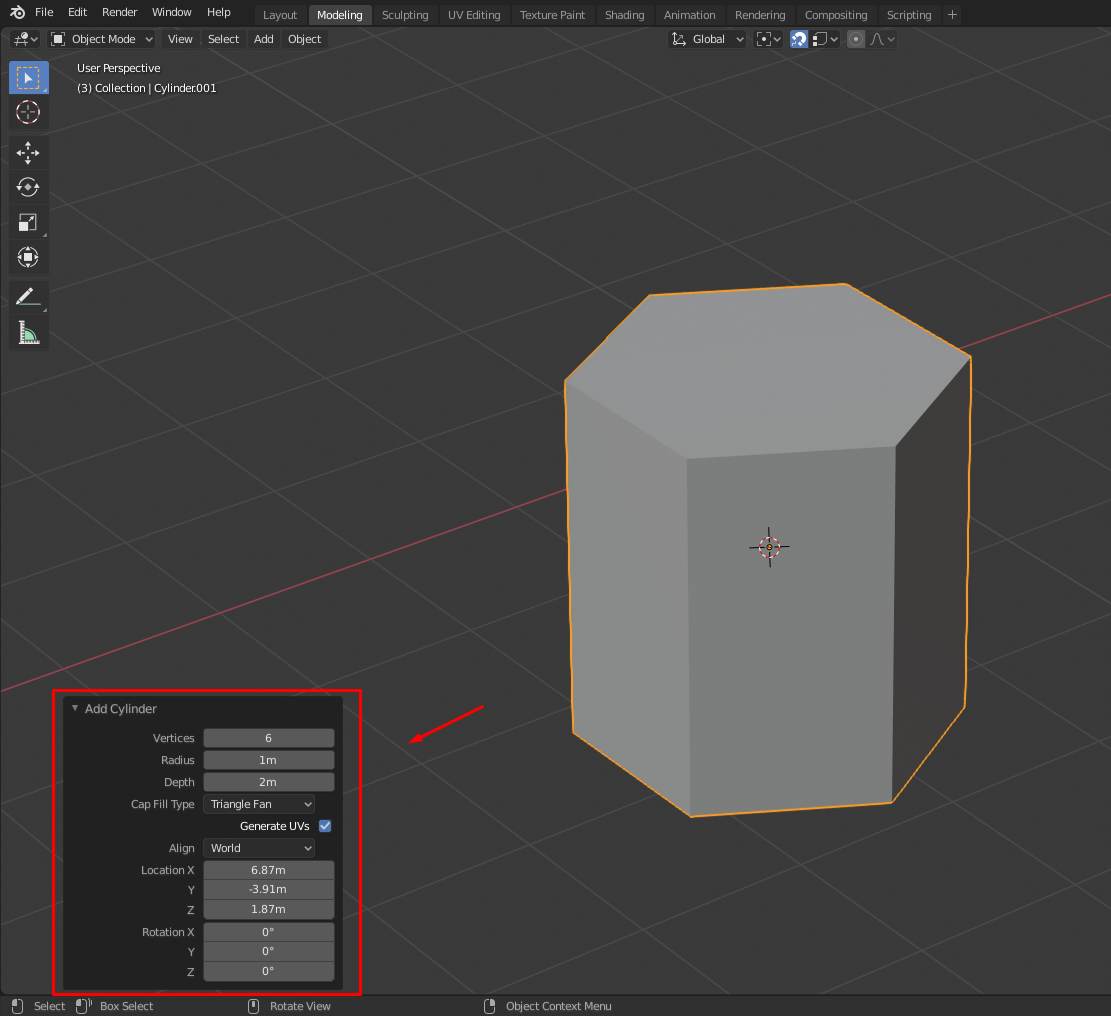1111x1016 pixels.
Task: Open the Cap Fill Type dropdown
Action: pyautogui.click(x=259, y=804)
